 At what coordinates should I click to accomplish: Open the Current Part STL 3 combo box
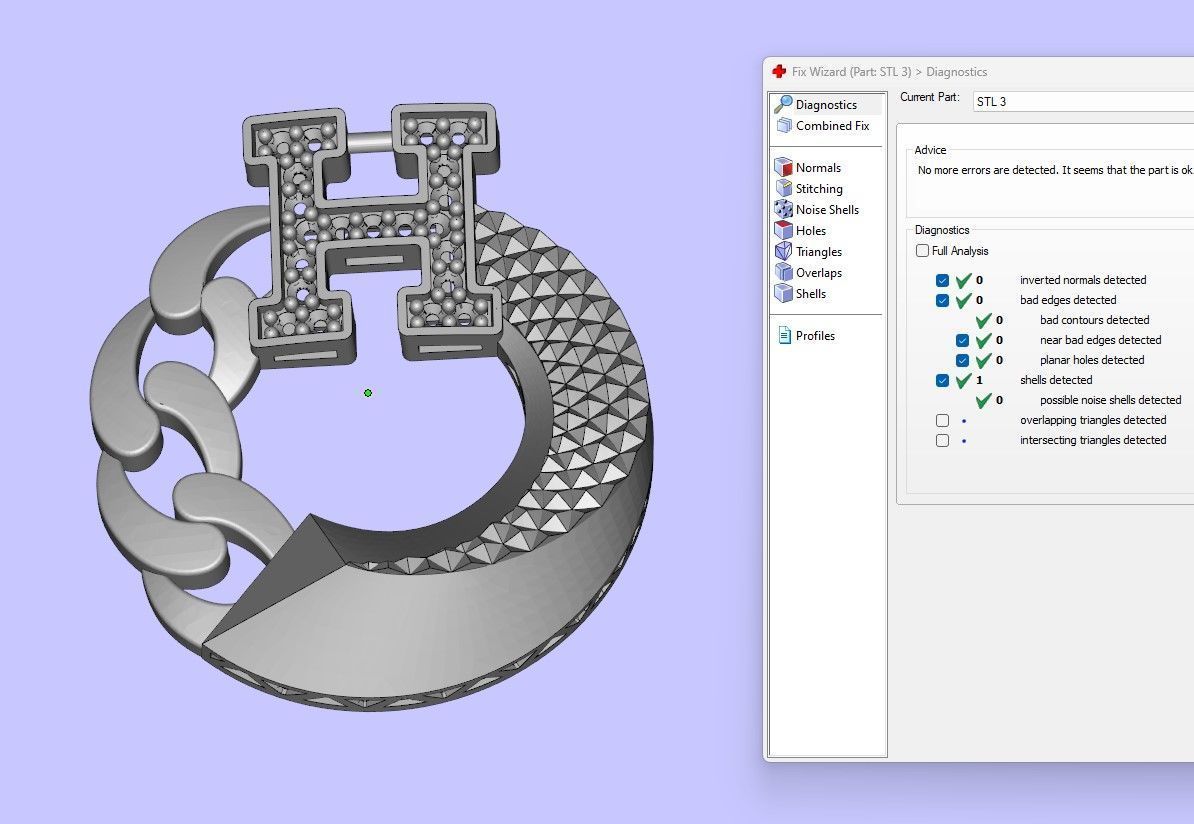[1083, 101]
